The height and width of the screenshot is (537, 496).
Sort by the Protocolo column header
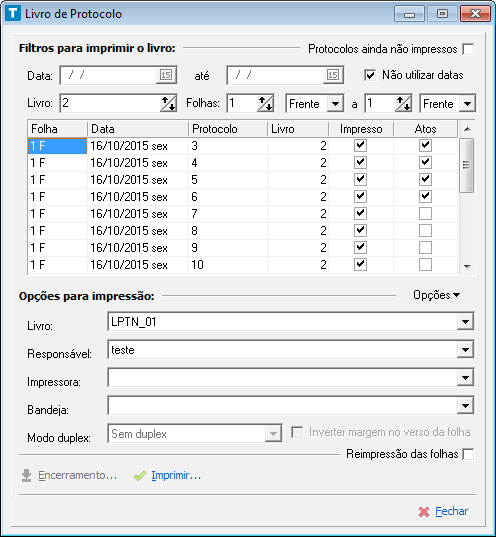[228, 129]
